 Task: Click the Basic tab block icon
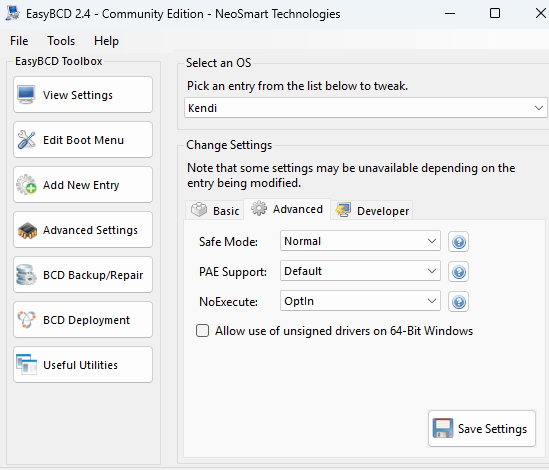tap(199, 209)
